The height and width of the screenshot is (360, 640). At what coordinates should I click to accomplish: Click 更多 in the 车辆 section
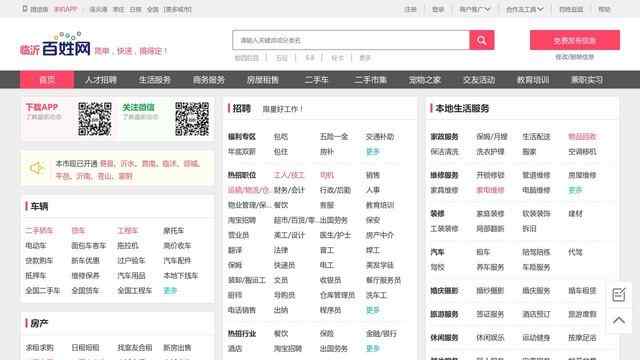[x=170, y=291]
